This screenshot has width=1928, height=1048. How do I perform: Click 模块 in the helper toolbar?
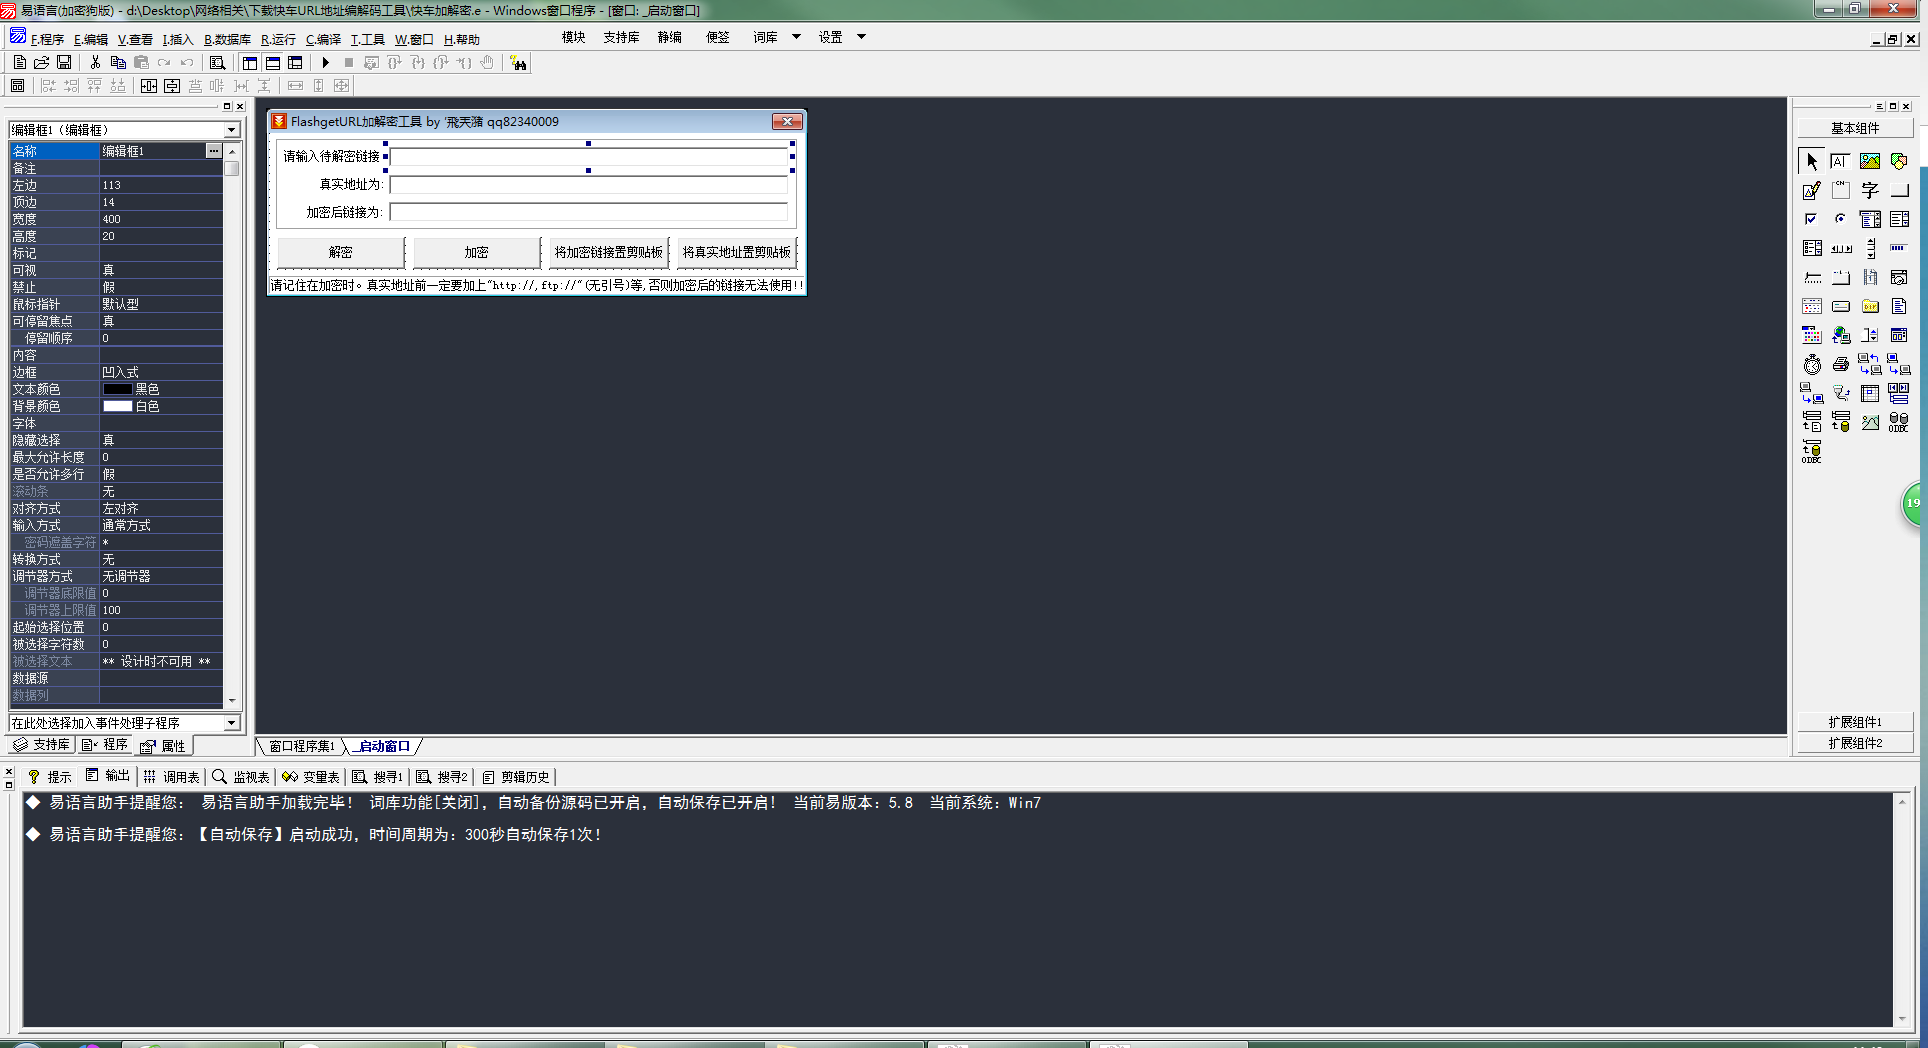[574, 37]
